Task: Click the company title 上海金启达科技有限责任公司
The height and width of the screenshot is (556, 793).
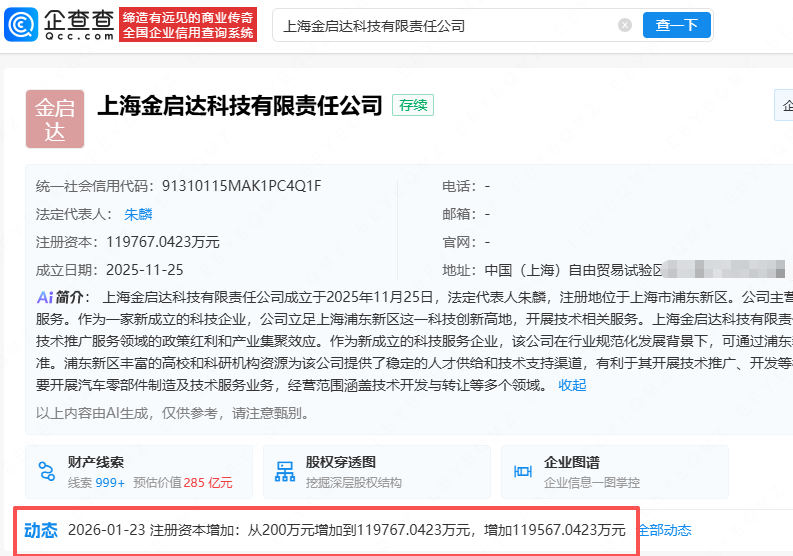Action: (240, 105)
